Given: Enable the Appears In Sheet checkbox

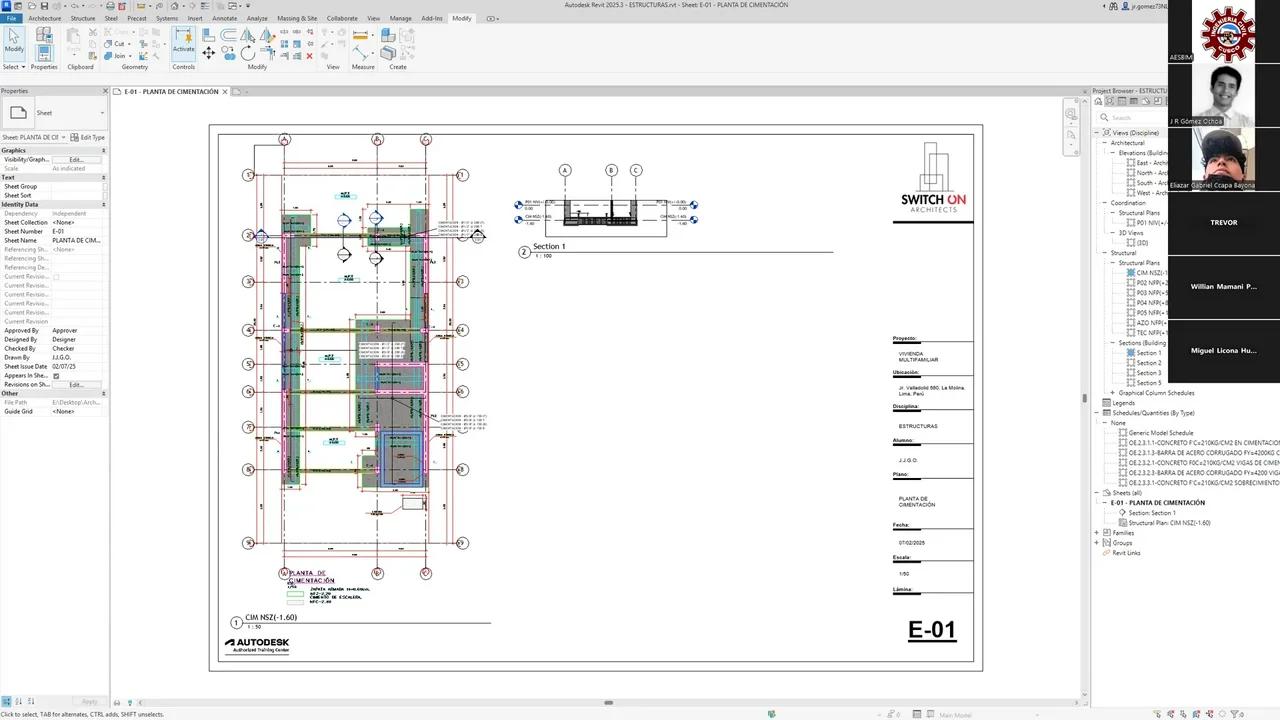Looking at the screenshot, I should 55,375.
